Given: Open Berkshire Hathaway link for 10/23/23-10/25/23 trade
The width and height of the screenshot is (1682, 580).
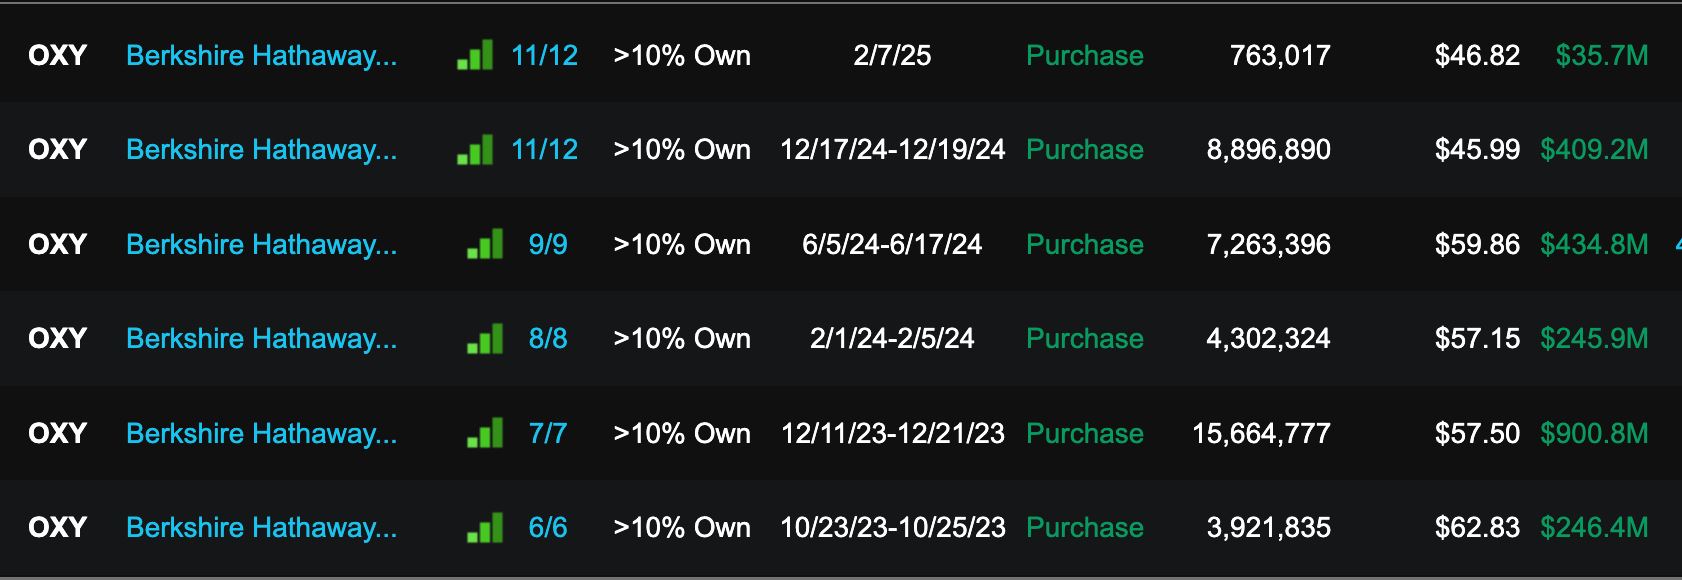Looking at the screenshot, I should [x=261, y=528].
